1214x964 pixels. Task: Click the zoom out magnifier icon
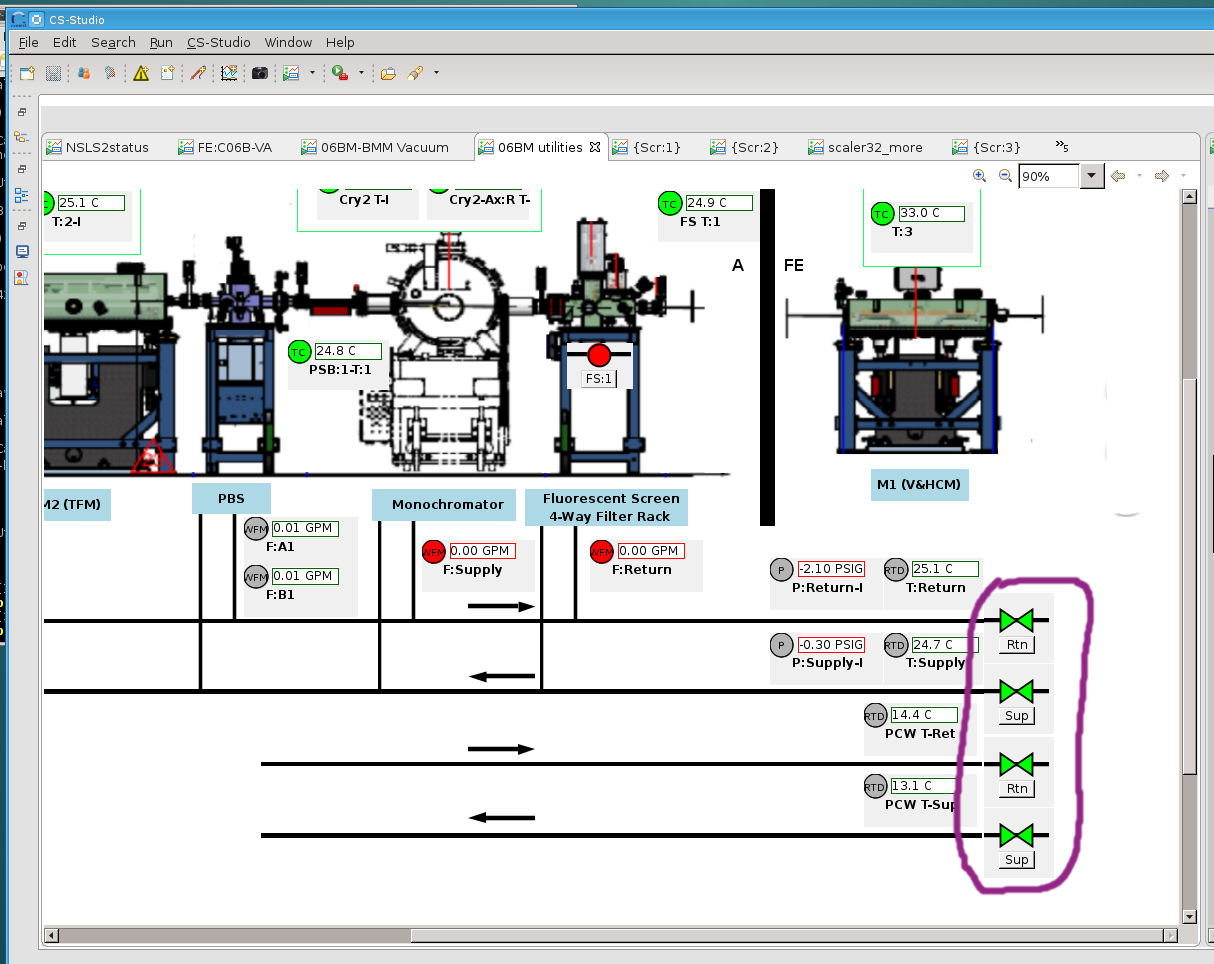pyautogui.click(x=1006, y=175)
